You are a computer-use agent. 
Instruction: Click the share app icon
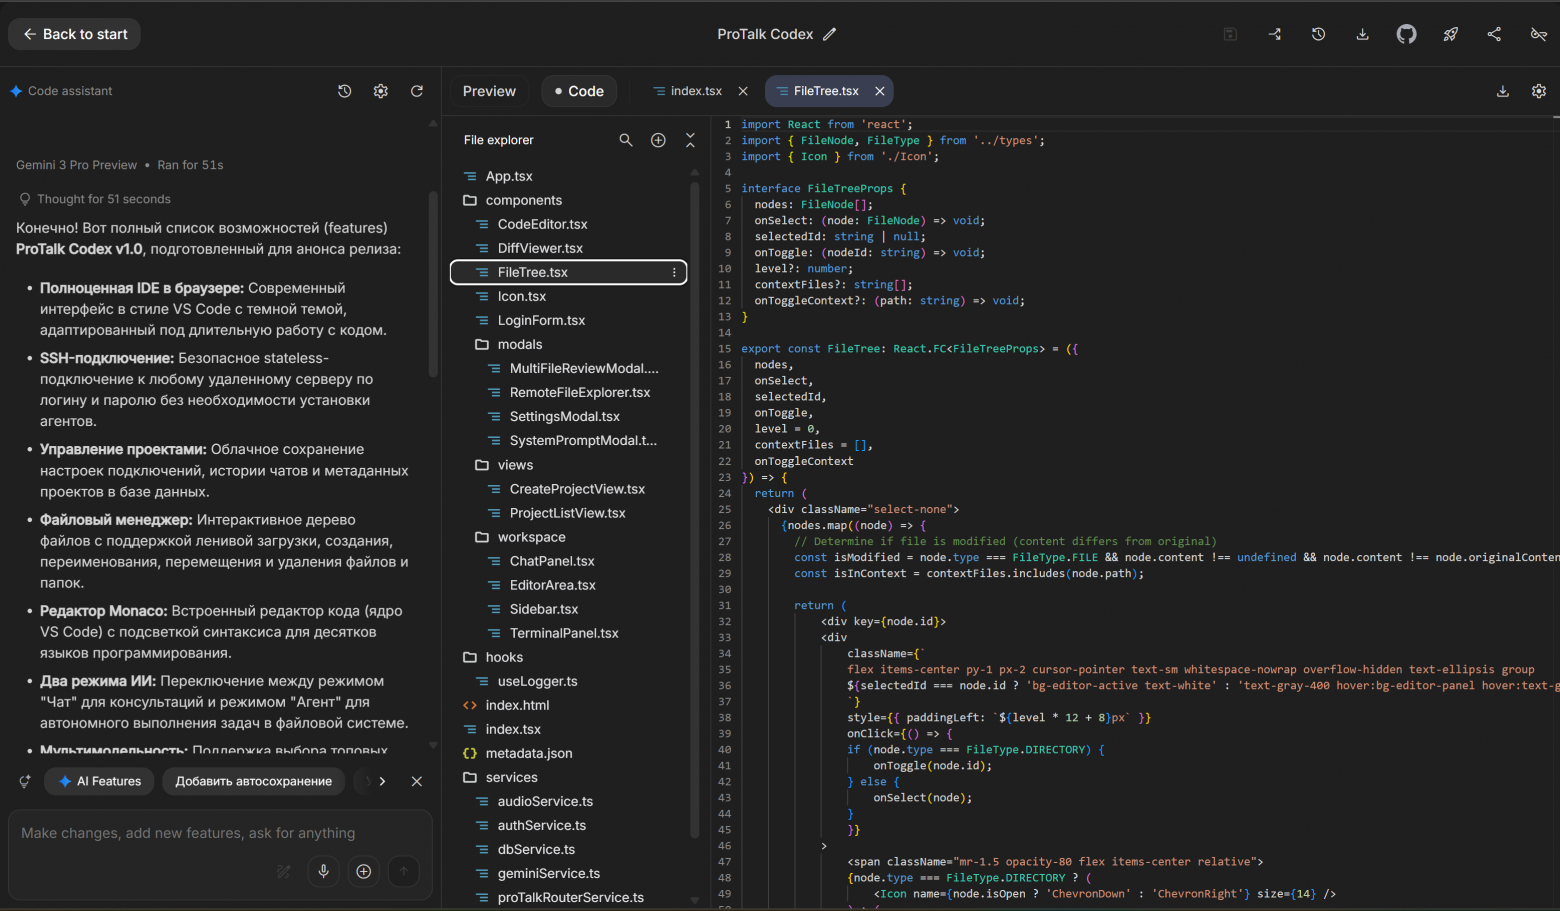click(1494, 34)
